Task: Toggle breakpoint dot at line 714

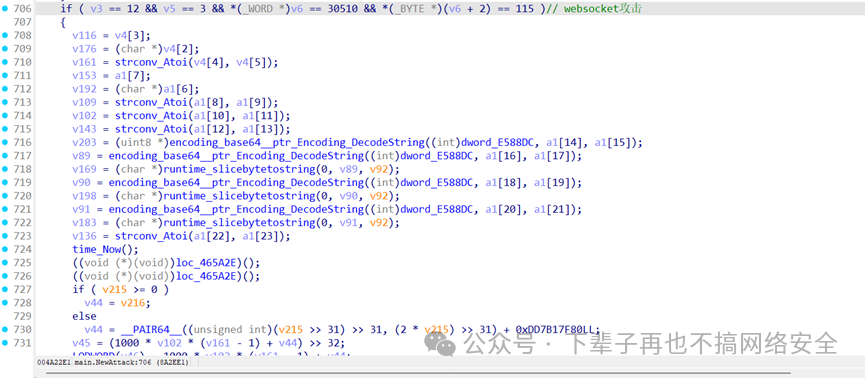Action: coord(5,115)
